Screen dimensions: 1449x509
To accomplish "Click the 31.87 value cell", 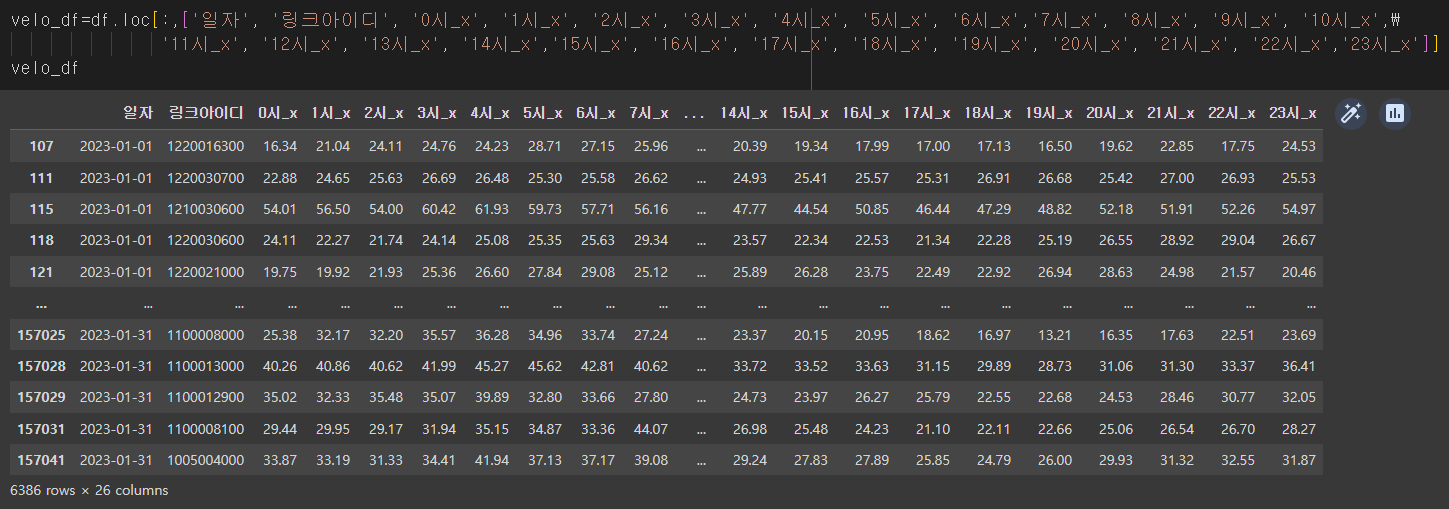I will 1298,460.
